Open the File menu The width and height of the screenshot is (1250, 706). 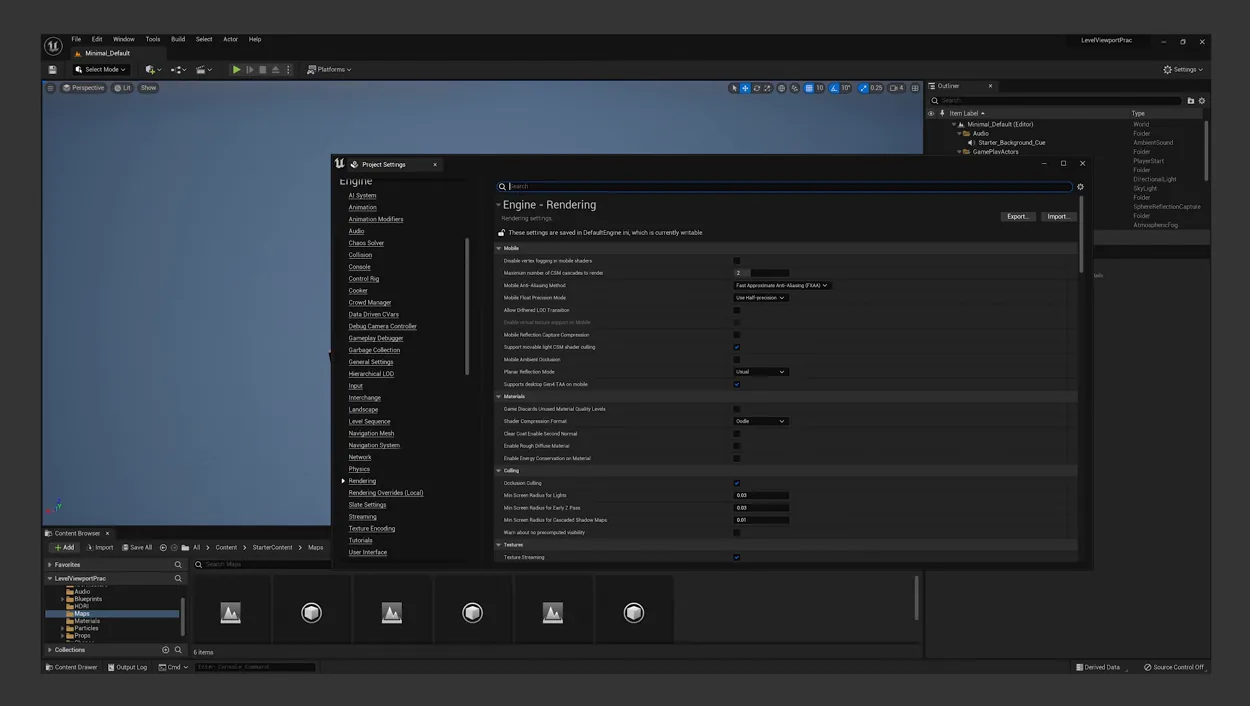76,39
